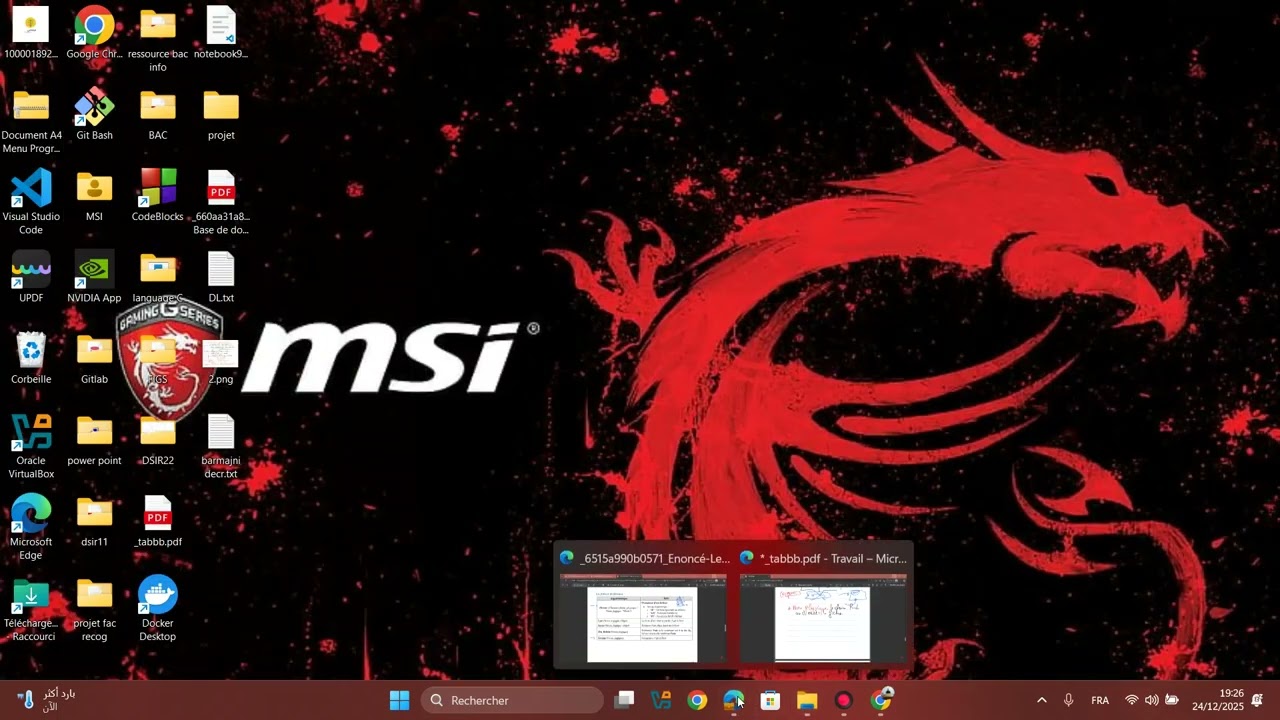
Task: Click the microphone icon in system tray
Action: click(1068, 700)
